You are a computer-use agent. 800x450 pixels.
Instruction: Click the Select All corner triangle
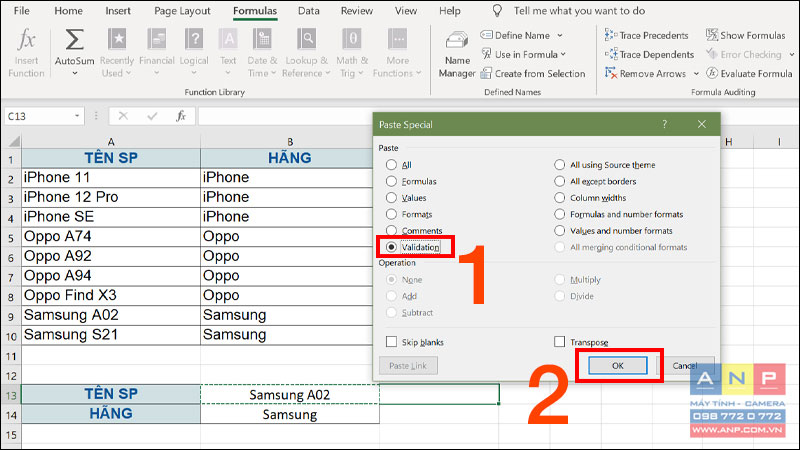(14, 141)
